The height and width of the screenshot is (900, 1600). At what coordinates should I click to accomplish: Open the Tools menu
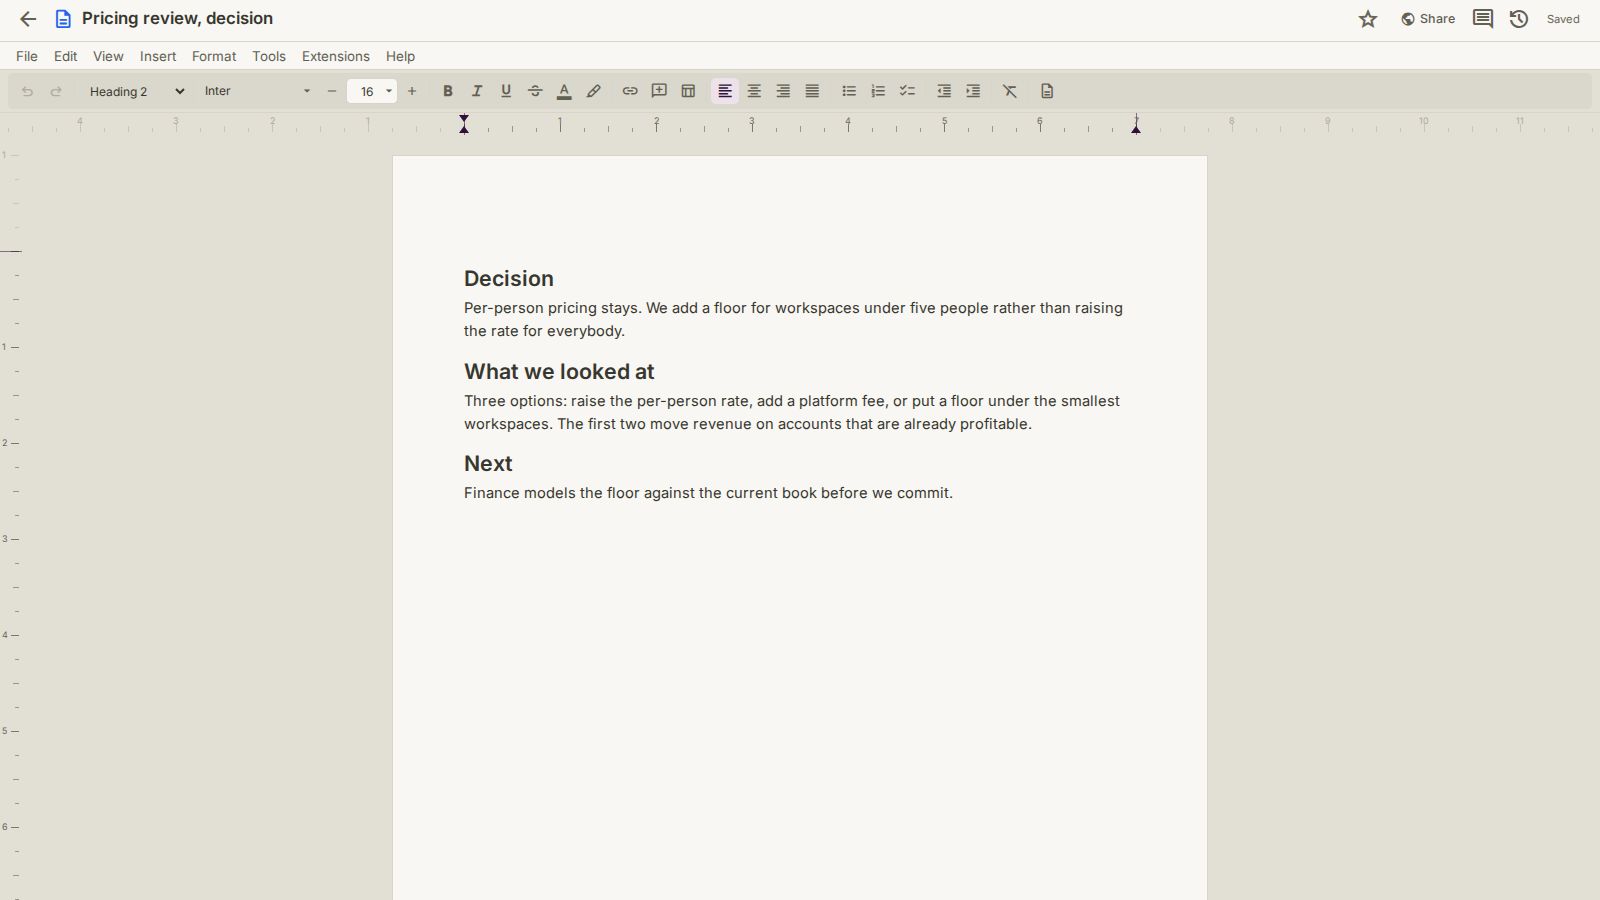tap(269, 56)
